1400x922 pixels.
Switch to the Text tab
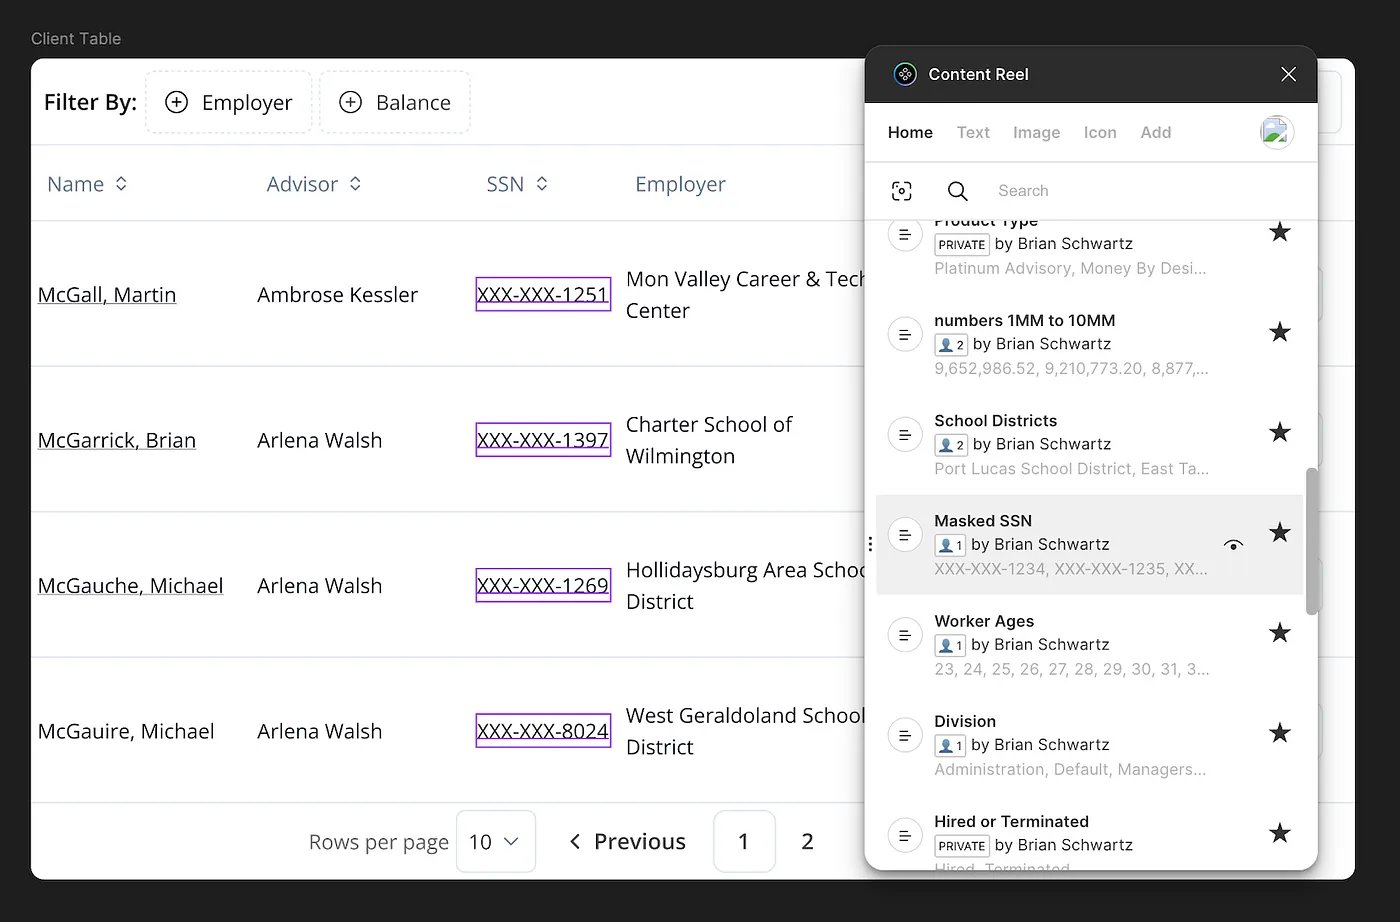coord(973,132)
